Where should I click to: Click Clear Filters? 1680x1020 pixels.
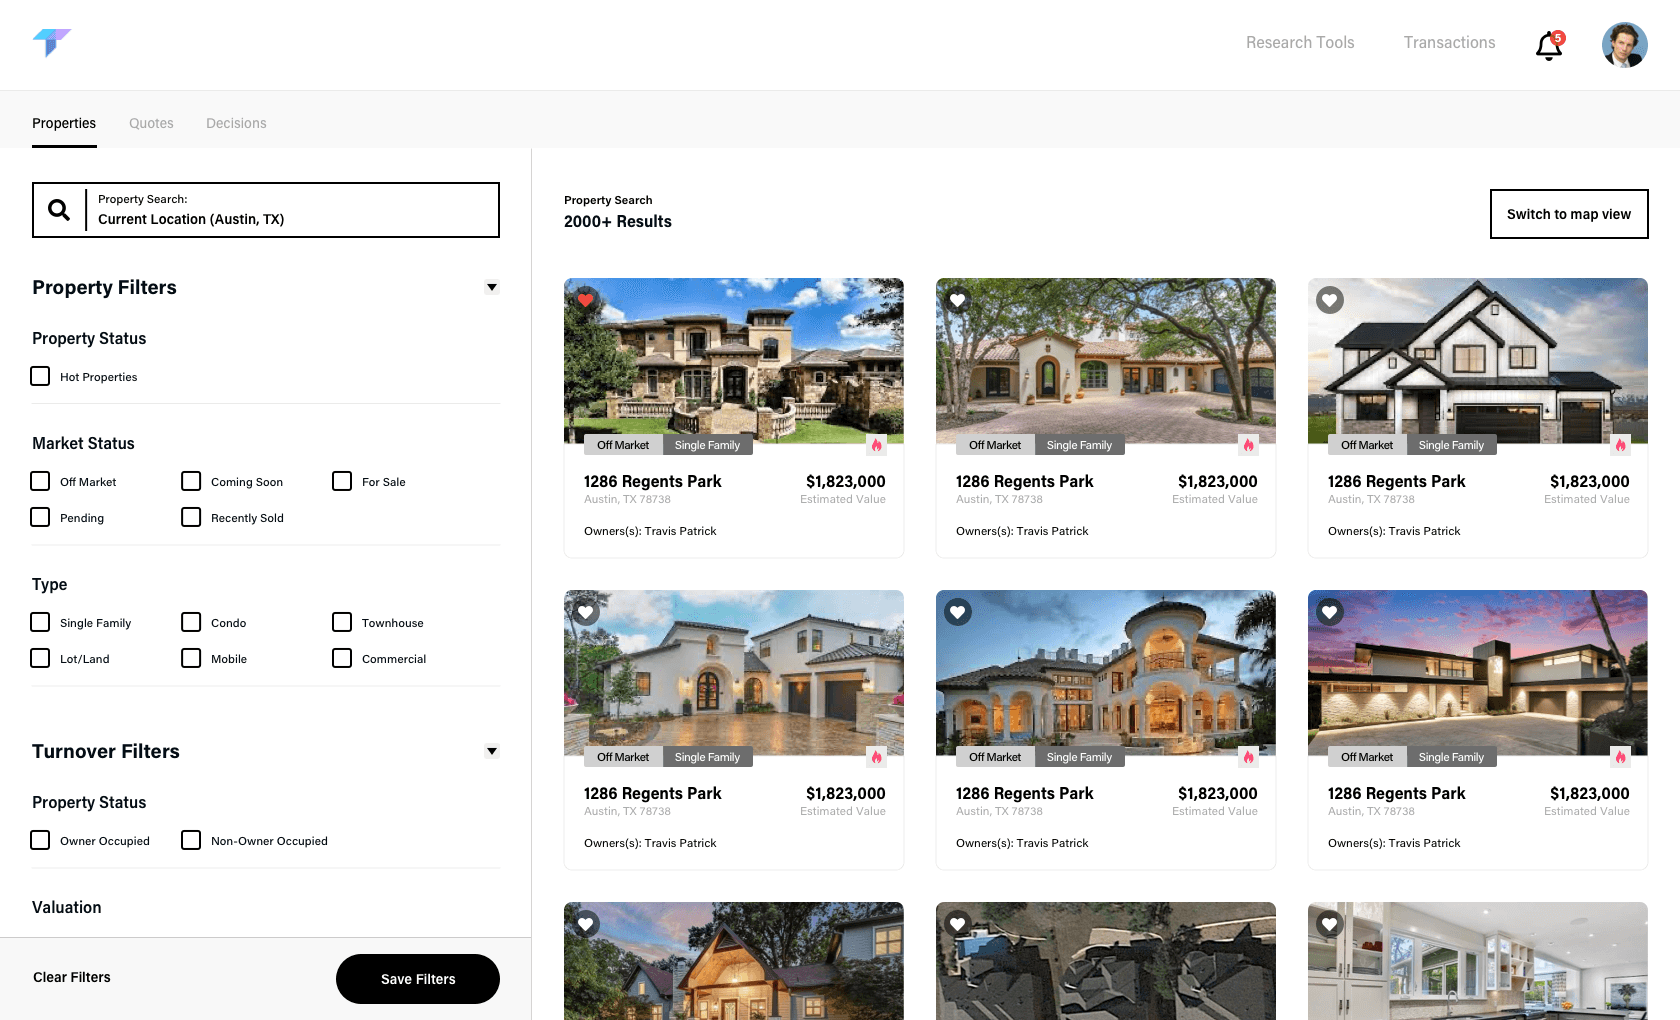tap(72, 977)
